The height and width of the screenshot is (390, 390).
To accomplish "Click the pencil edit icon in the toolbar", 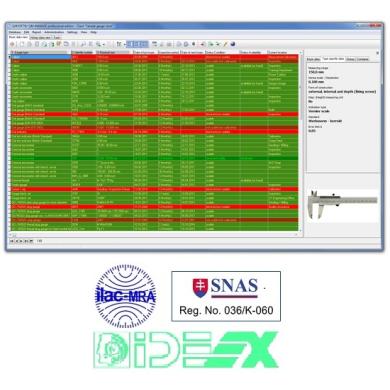I will [x=225, y=44].
